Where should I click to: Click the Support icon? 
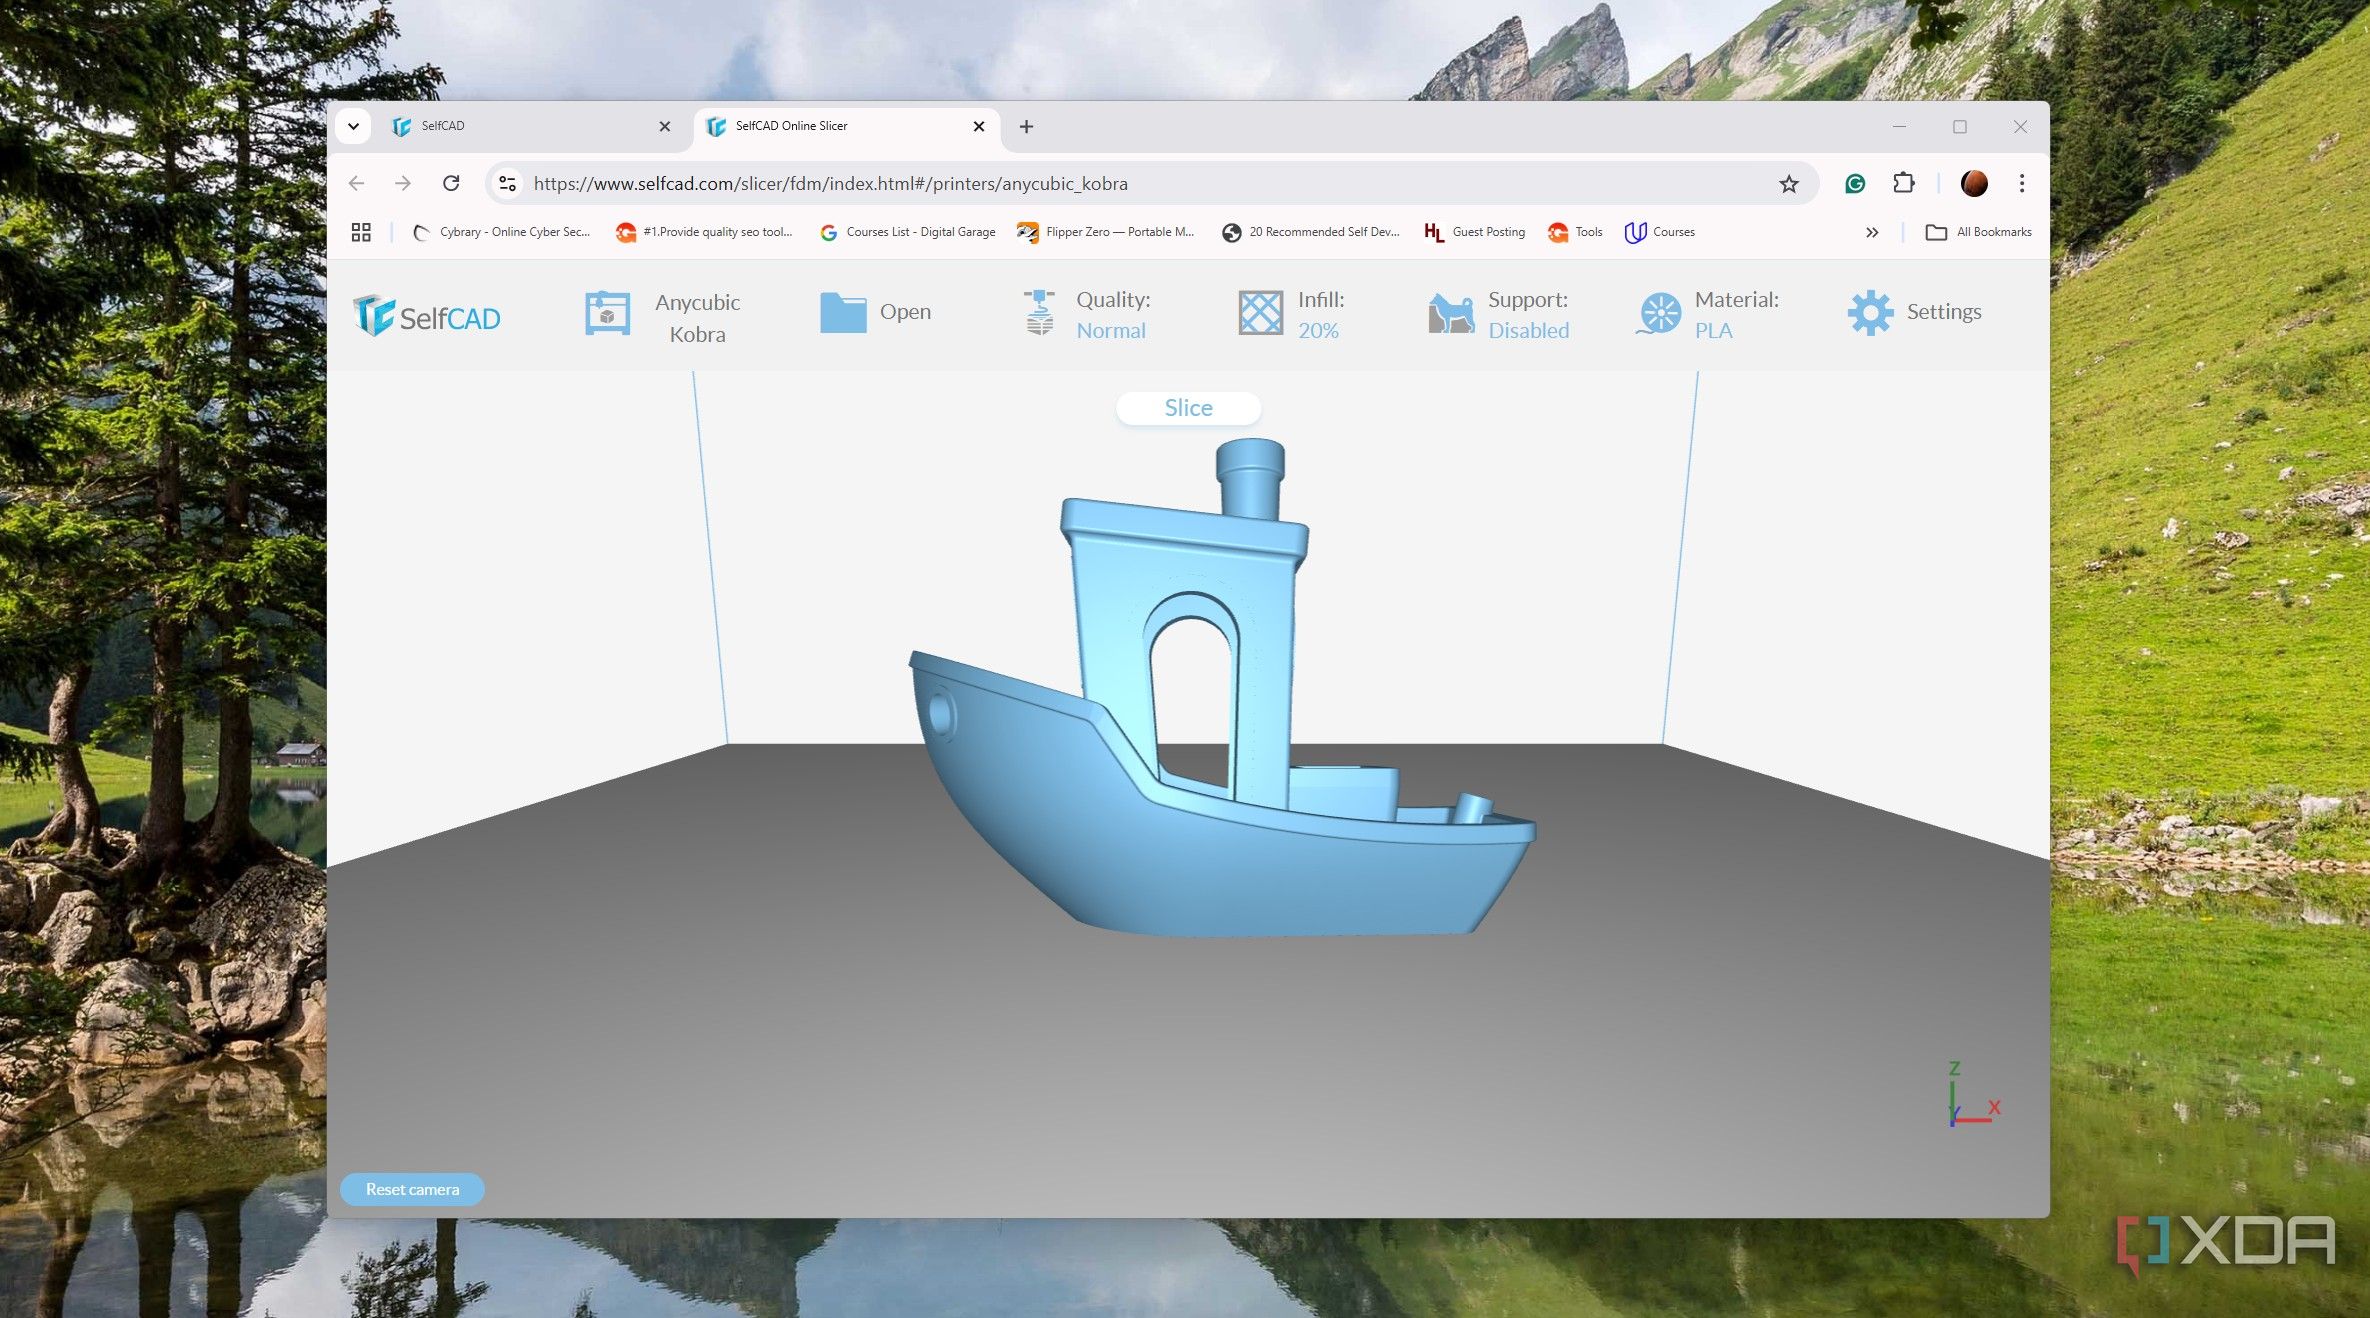pyautogui.click(x=1451, y=313)
